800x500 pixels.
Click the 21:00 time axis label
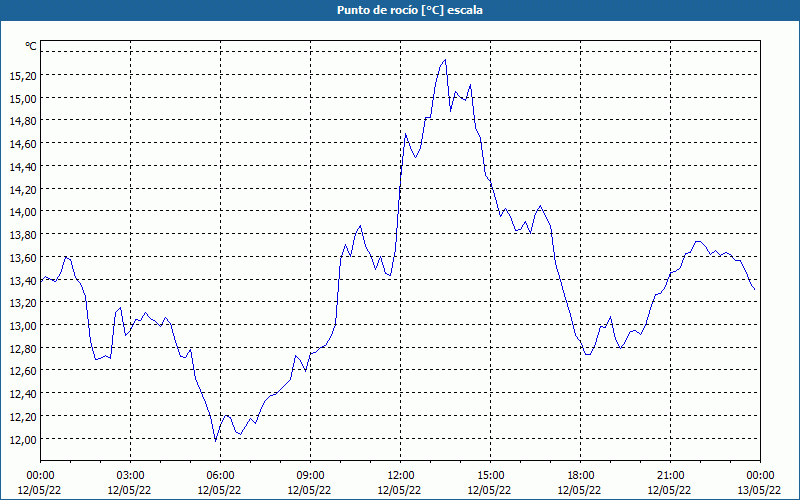pos(670,476)
